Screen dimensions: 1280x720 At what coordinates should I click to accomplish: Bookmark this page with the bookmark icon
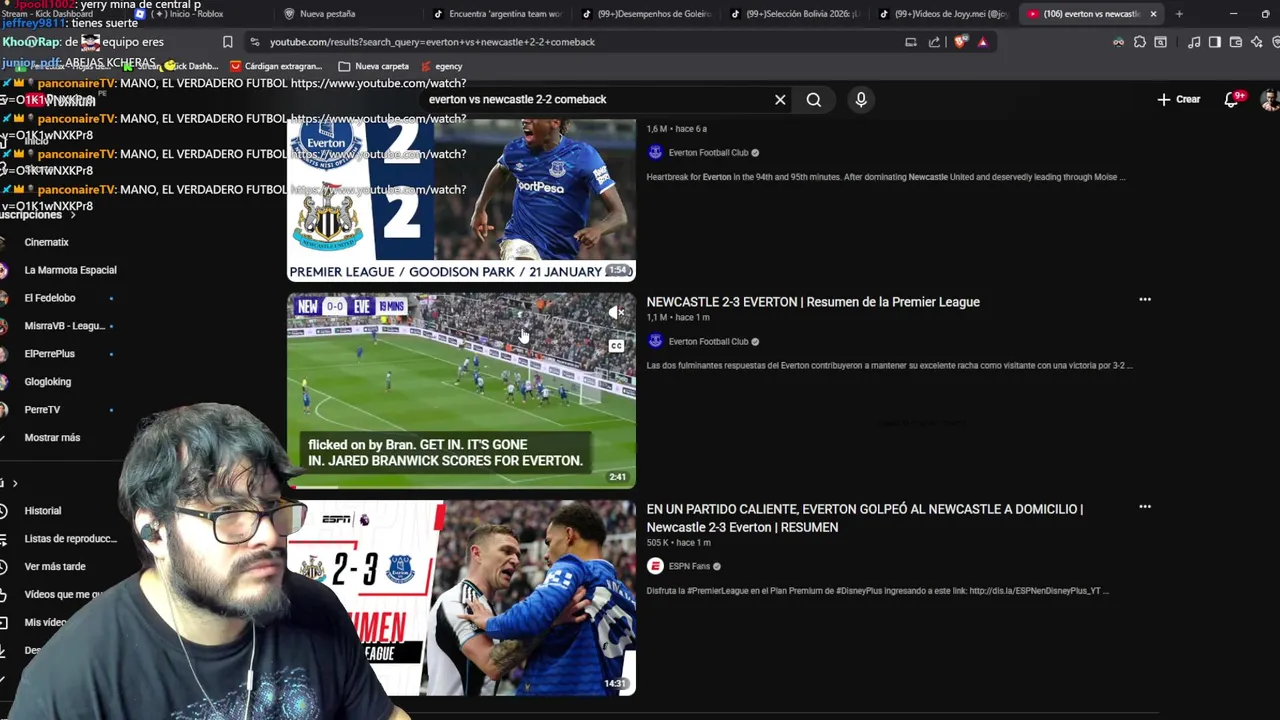(228, 42)
